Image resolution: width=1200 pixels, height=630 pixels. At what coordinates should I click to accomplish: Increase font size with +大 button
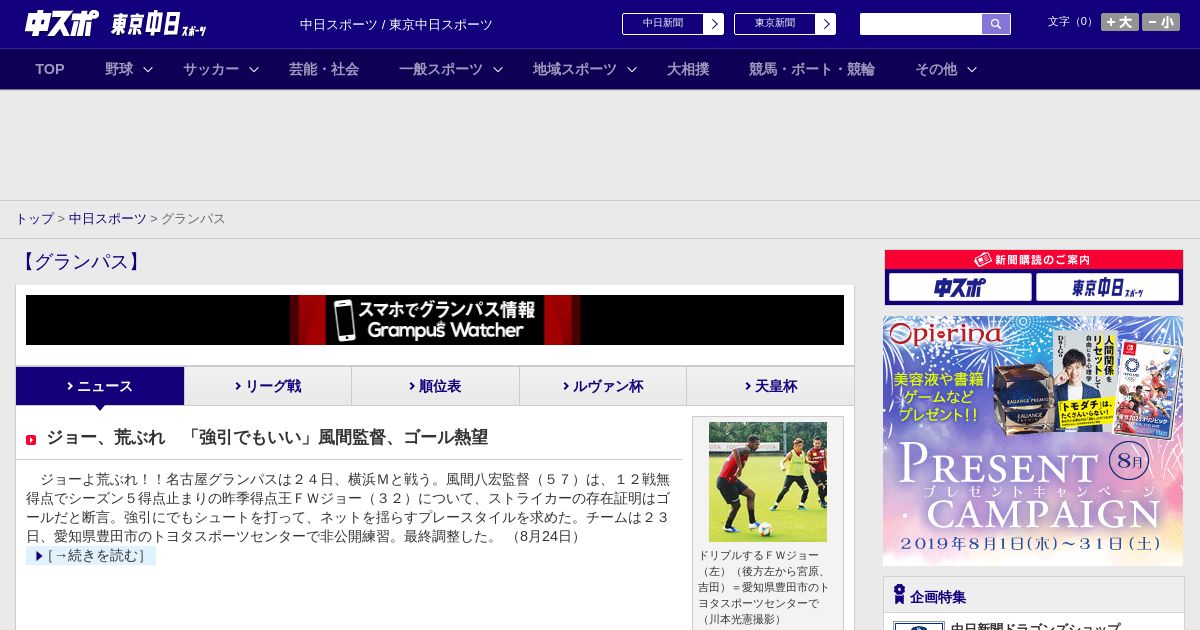(x=1119, y=22)
